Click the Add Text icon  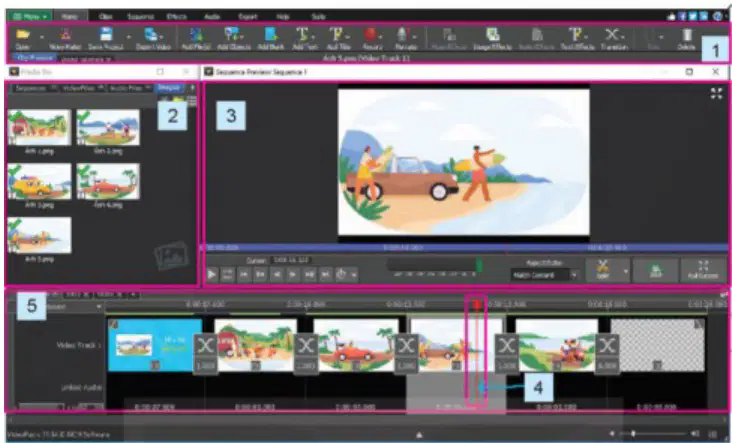[303, 35]
